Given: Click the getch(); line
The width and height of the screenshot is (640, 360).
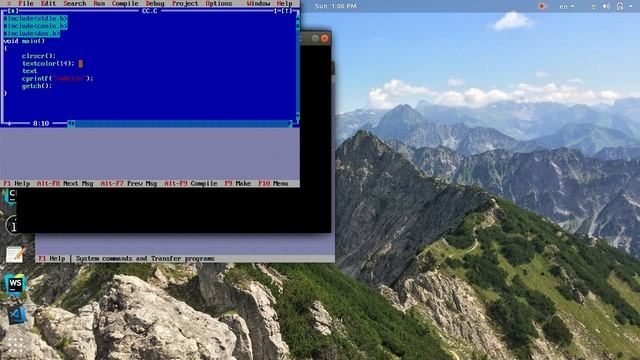Looking at the screenshot, I should pyautogui.click(x=37, y=86).
